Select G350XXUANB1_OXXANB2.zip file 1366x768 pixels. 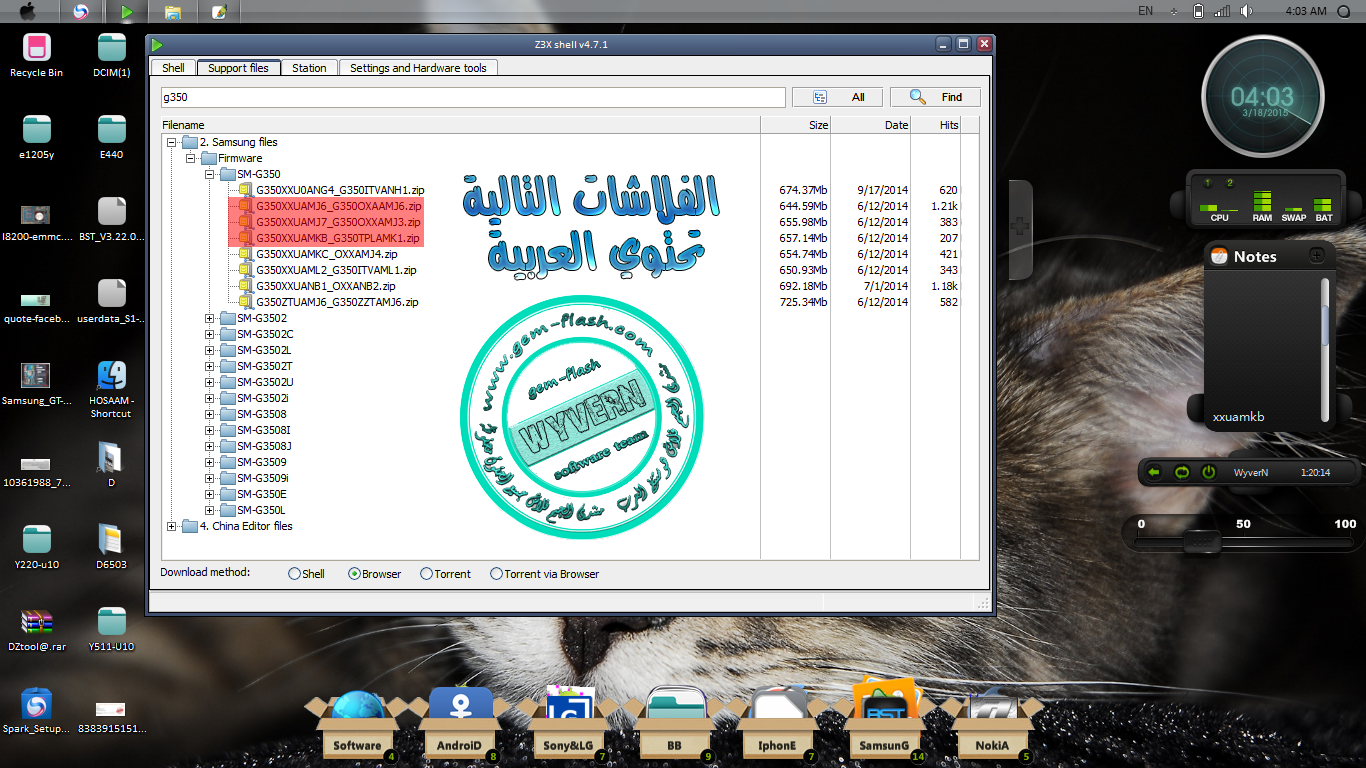click(326, 286)
